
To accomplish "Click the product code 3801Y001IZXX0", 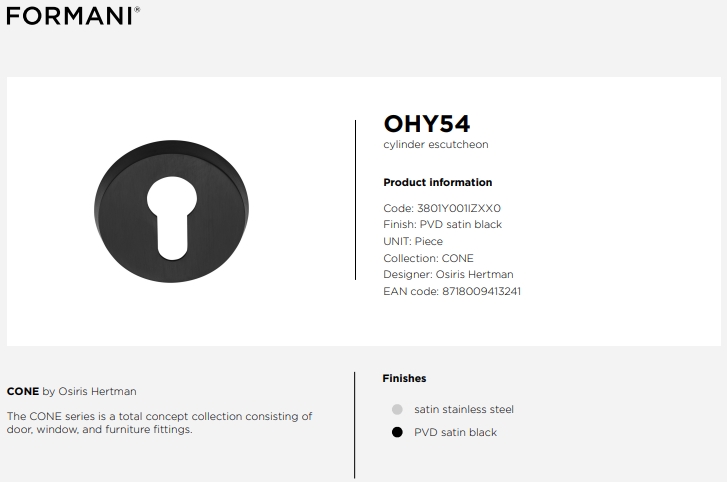I will click(x=459, y=208).
